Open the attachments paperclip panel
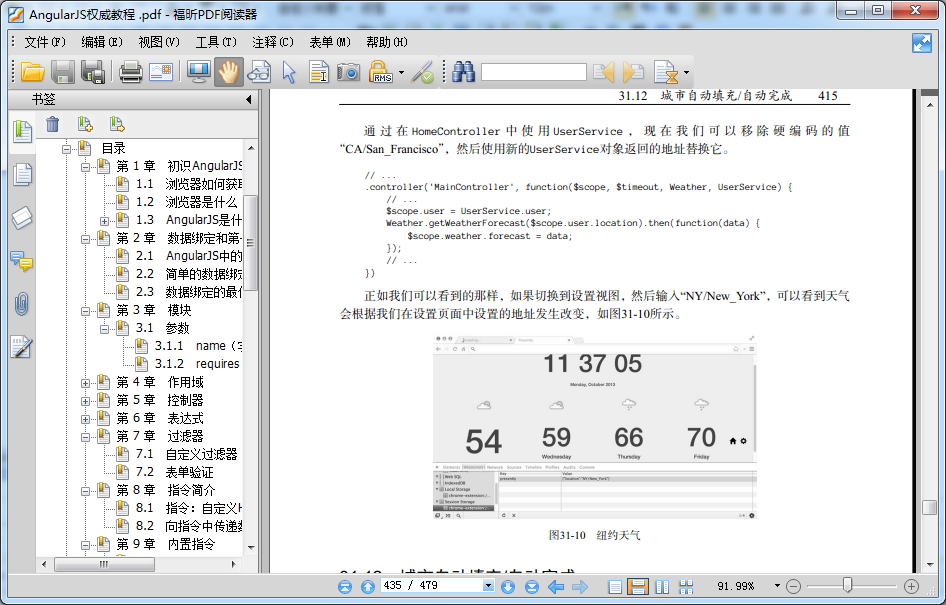Image resolution: width=946 pixels, height=605 pixels. click(22, 305)
